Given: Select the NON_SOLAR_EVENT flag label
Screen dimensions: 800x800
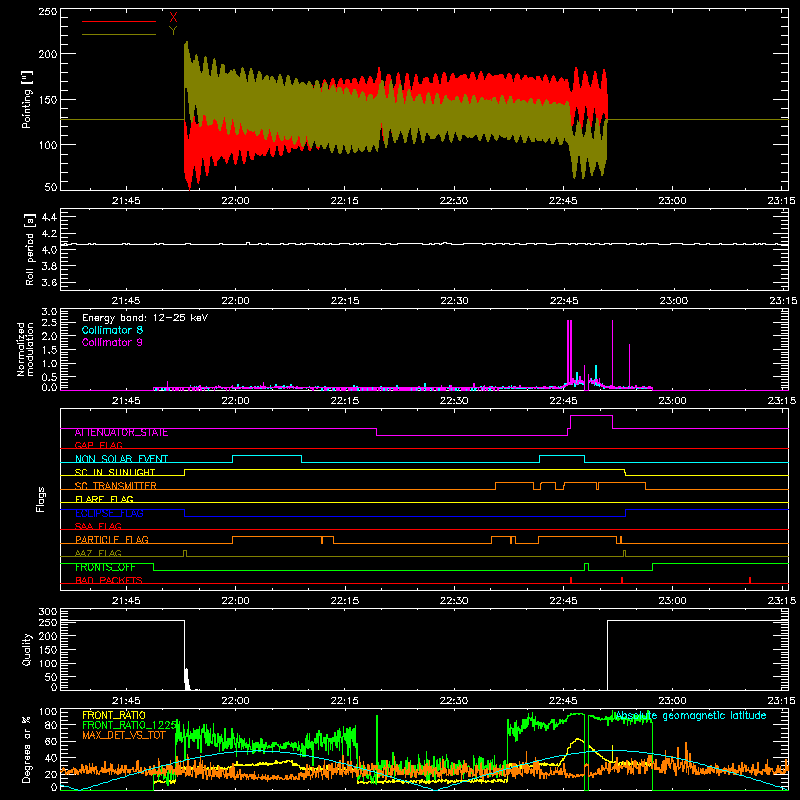Looking at the screenshot, I should tap(121, 459).
